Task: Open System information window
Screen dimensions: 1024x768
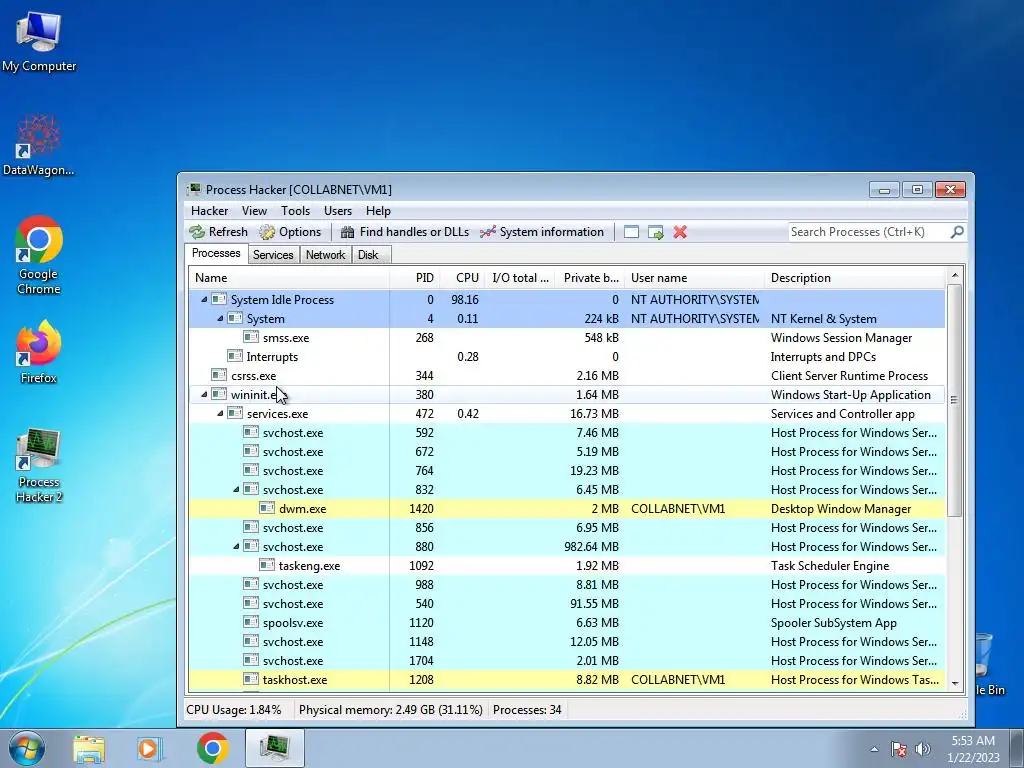Action: point(542,232)
